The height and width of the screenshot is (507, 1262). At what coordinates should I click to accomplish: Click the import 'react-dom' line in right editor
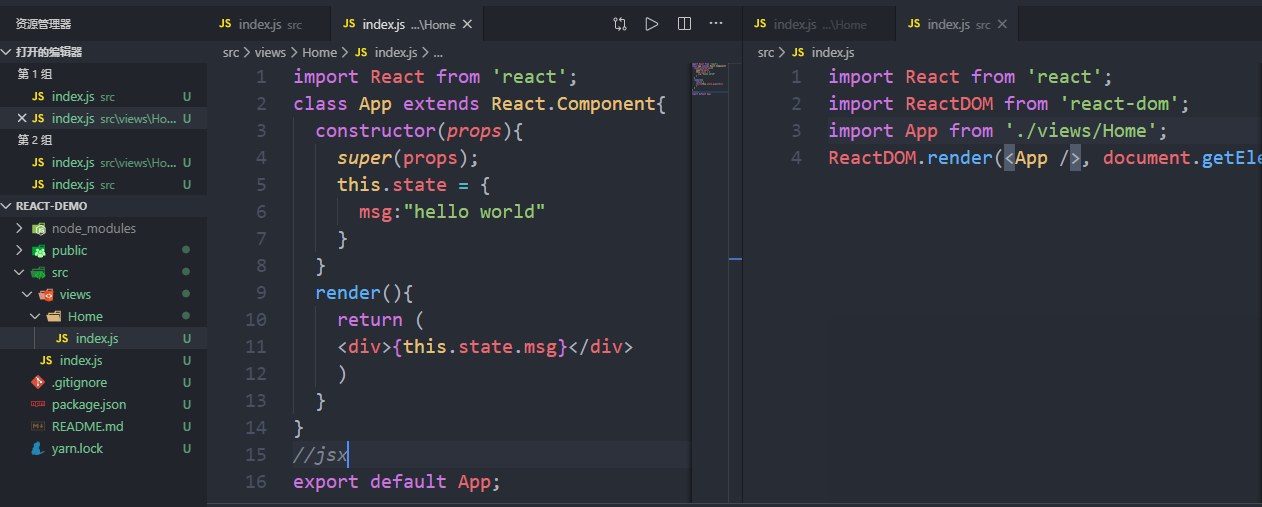1009,104
